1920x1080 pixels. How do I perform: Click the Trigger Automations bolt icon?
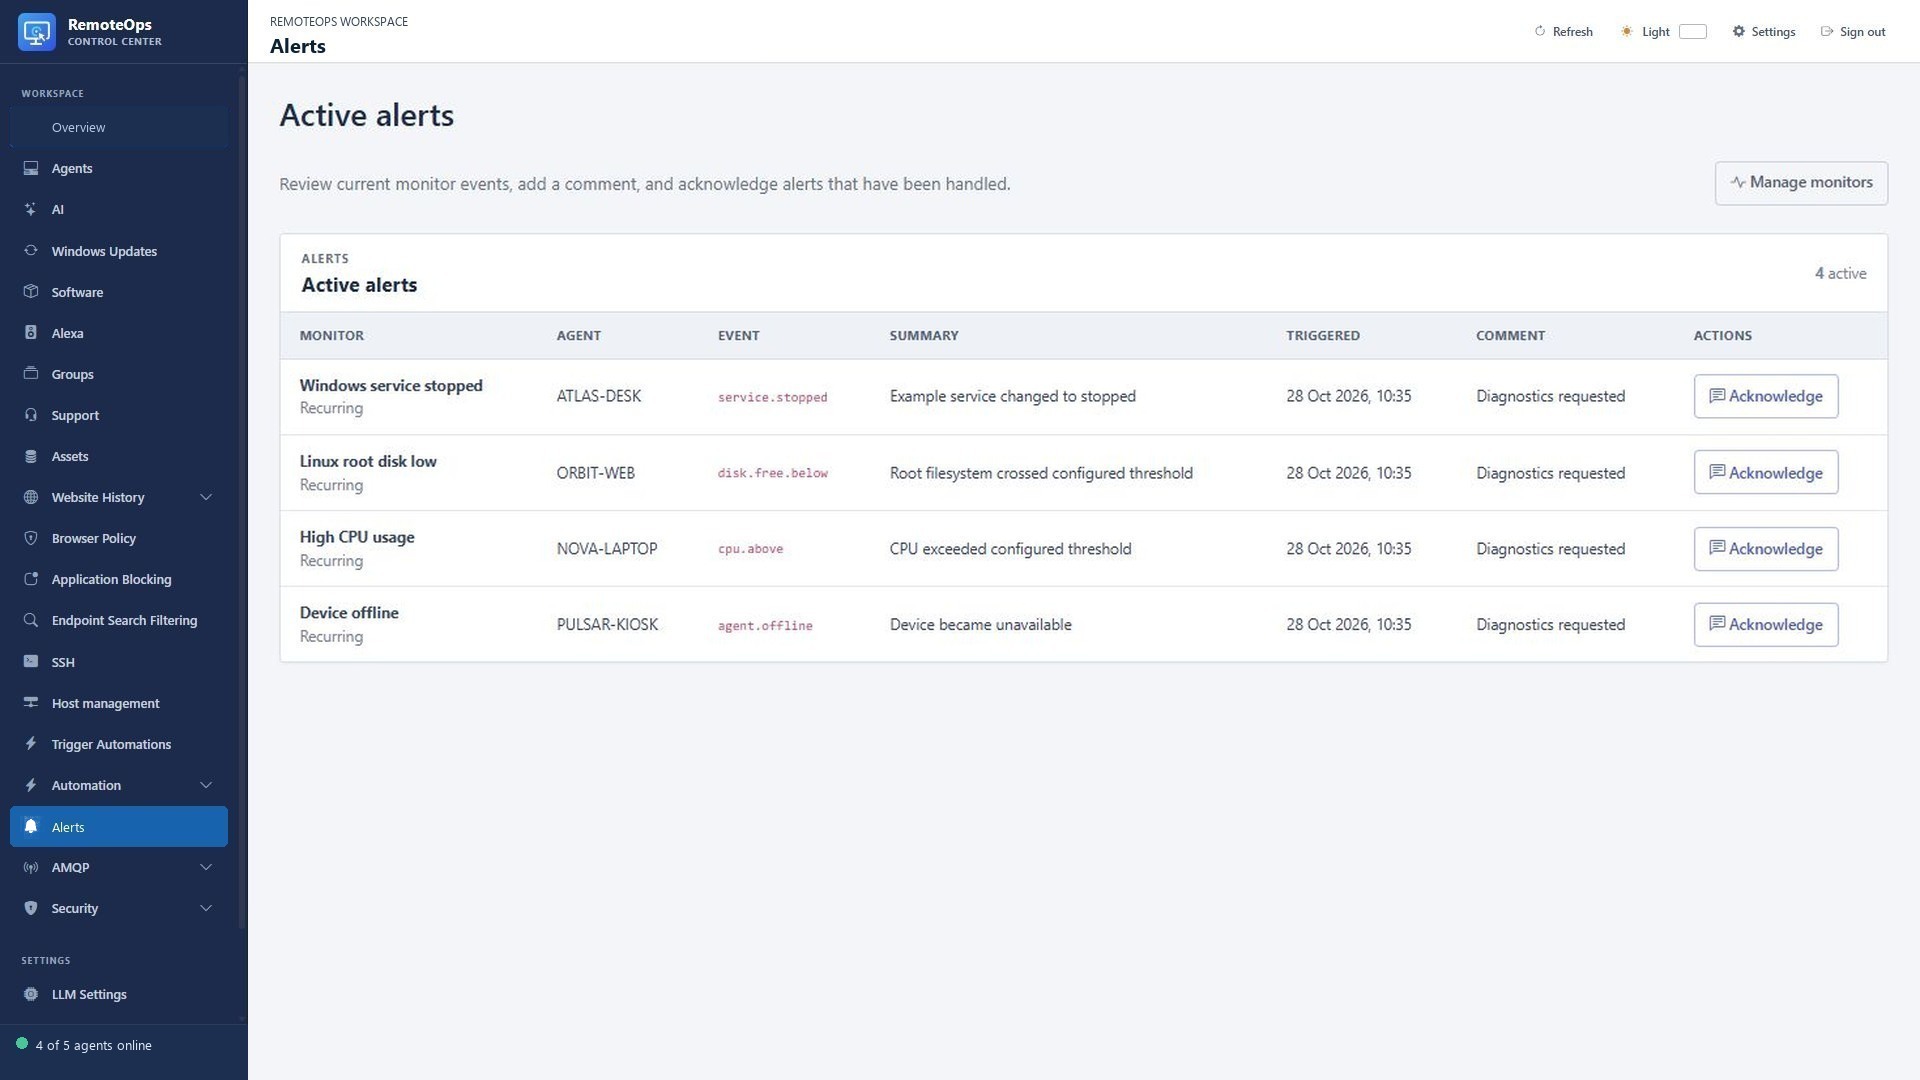point(31,744)
